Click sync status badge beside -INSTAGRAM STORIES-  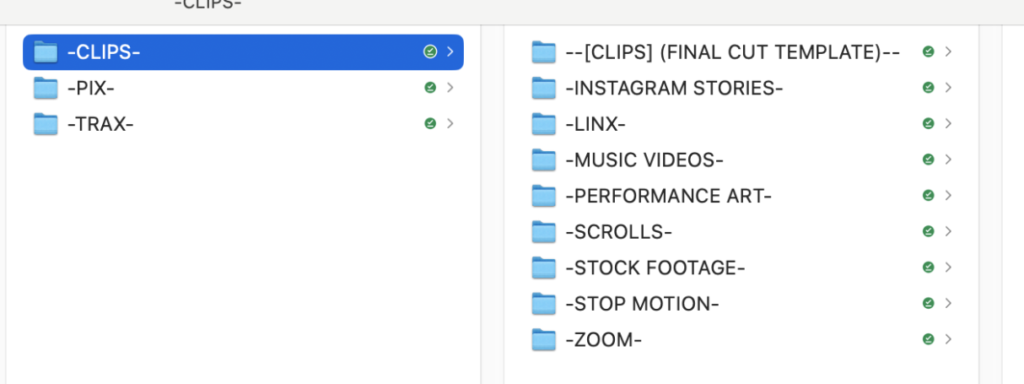point(928,88)
